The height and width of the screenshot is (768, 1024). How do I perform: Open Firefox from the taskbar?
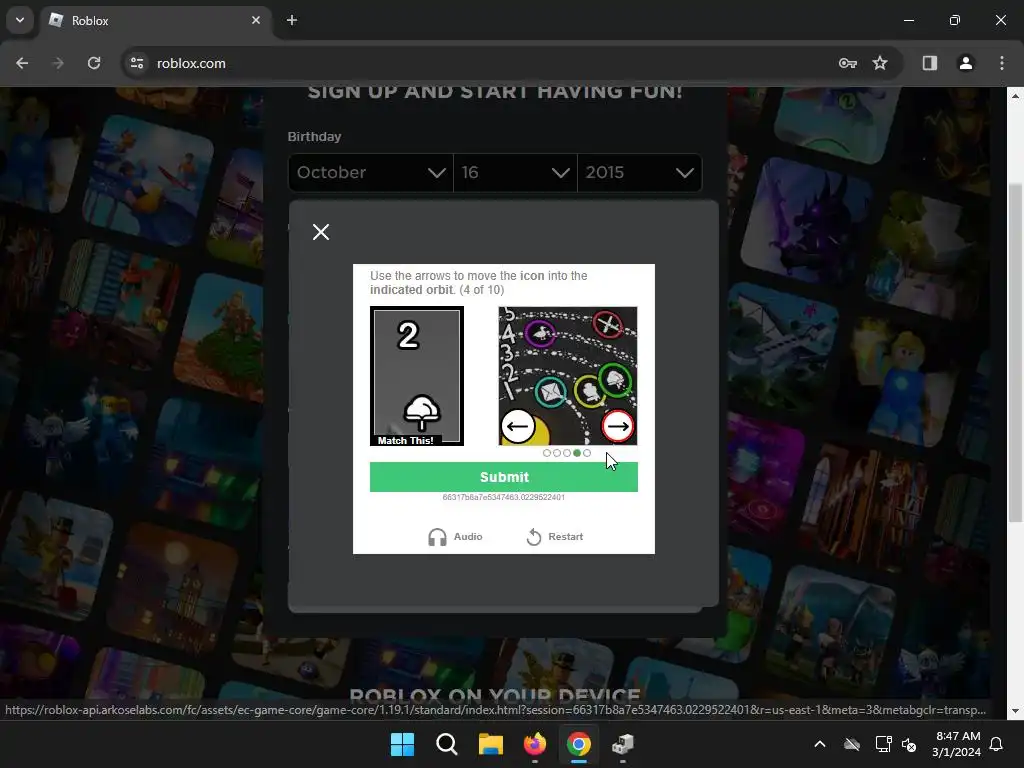(535, 744)
